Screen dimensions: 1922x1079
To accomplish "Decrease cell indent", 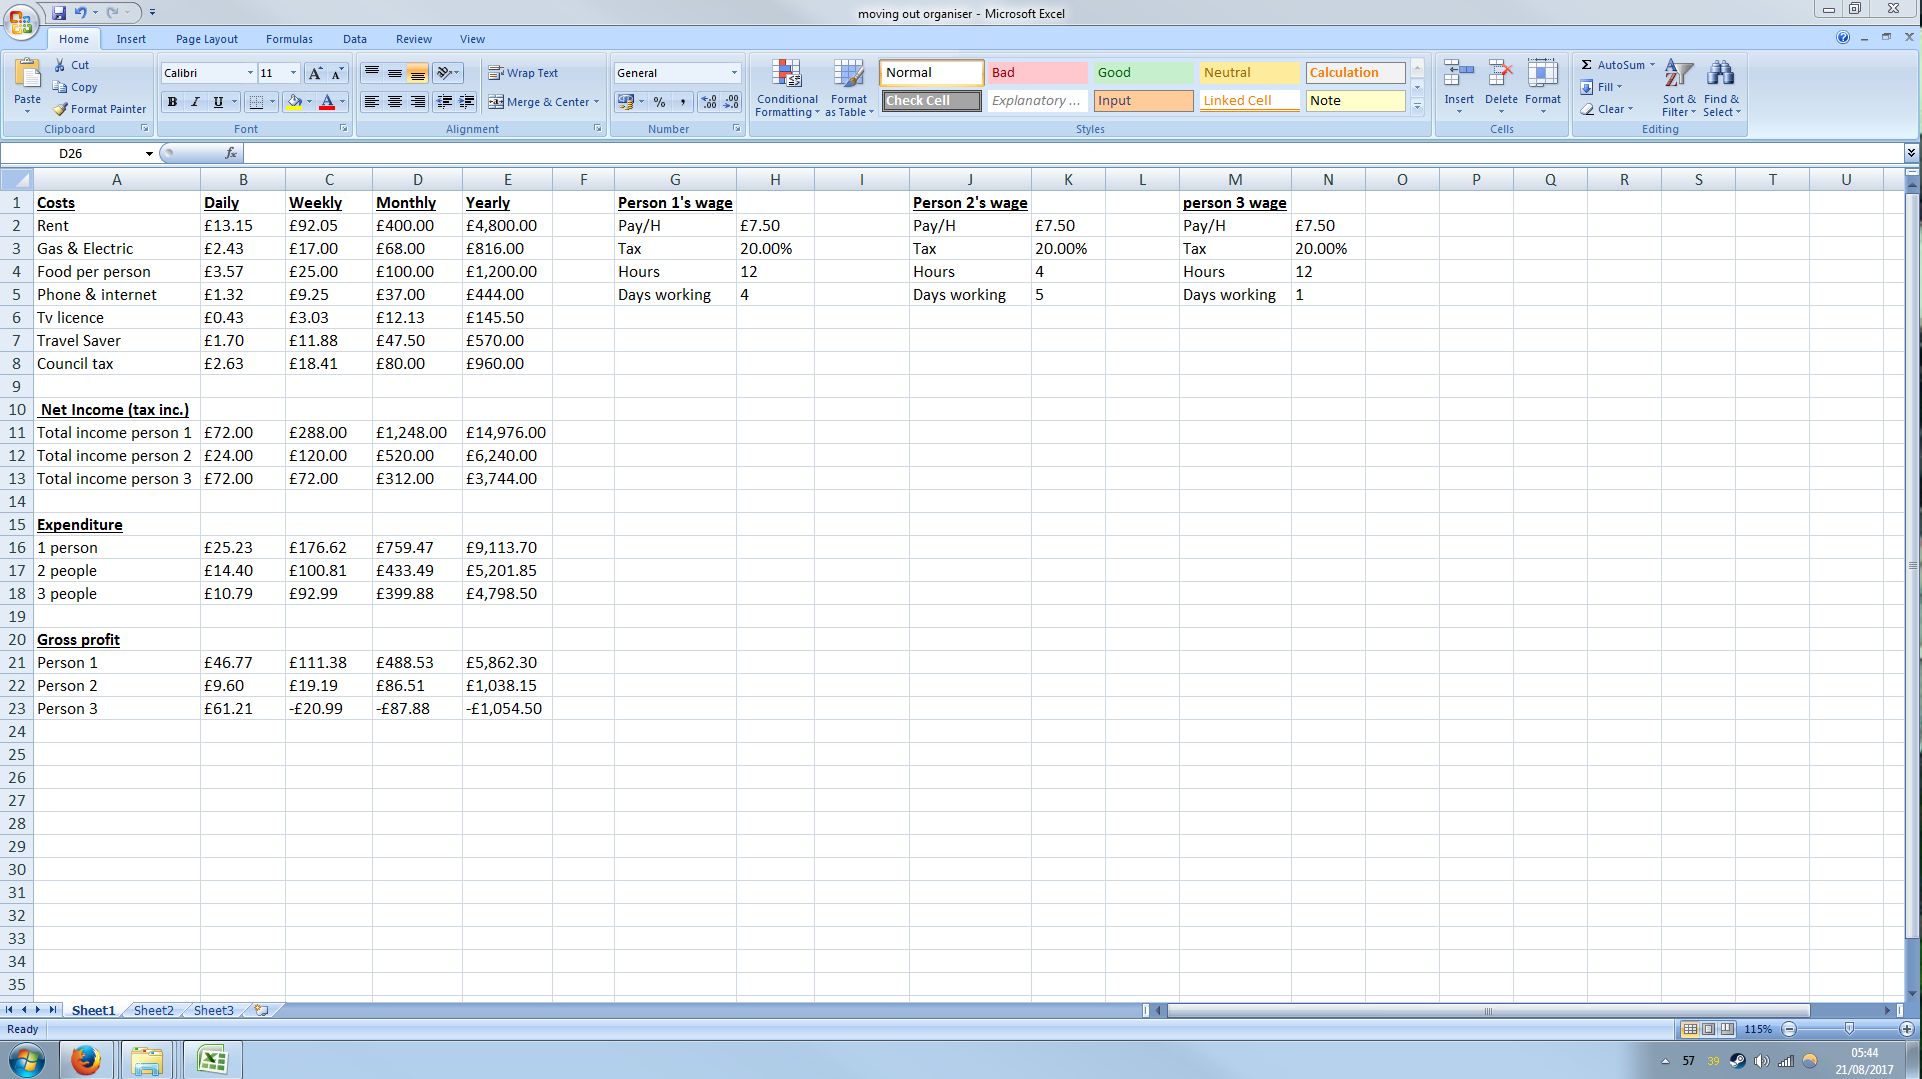I will pos(444,102).
